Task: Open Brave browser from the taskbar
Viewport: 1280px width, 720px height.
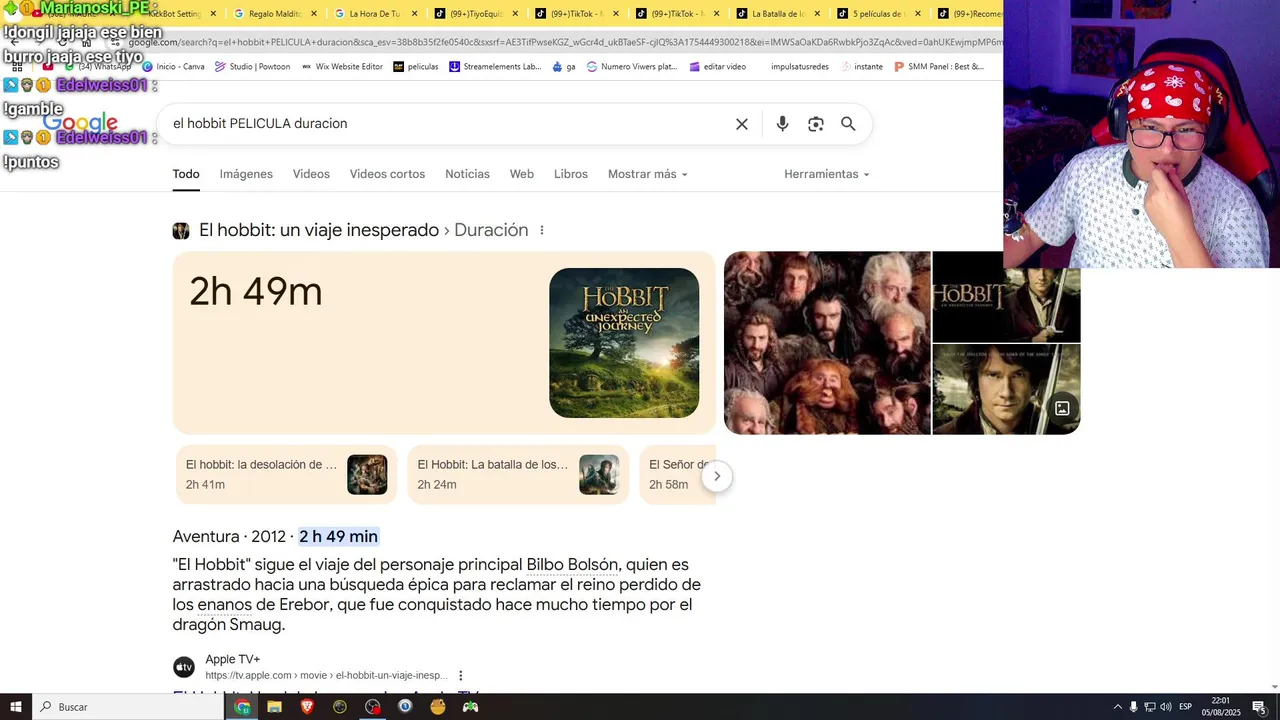Action: 307,707
